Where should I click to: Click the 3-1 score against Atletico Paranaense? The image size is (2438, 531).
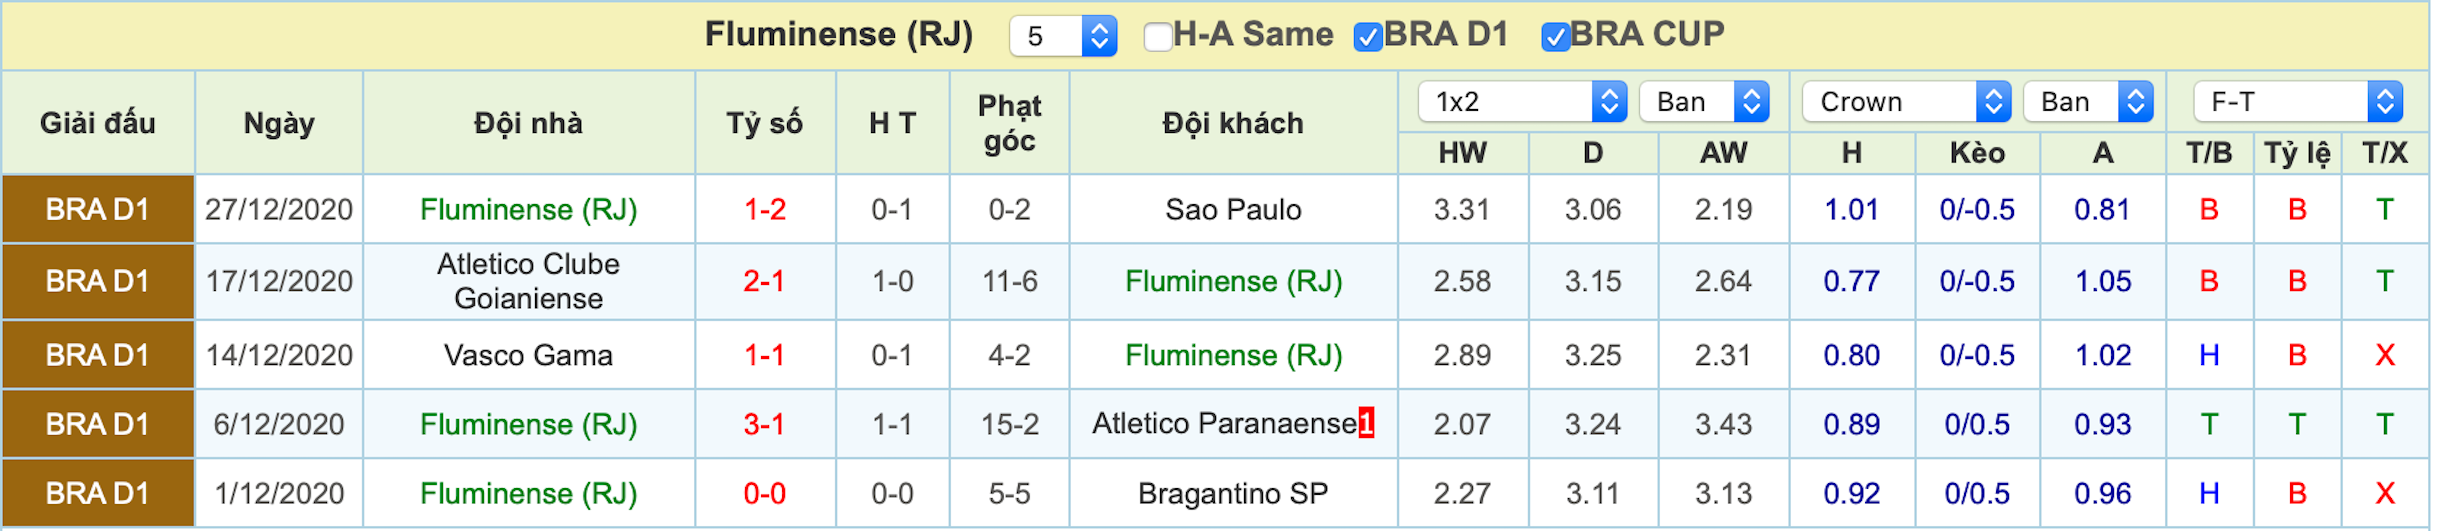click(764, 424)
